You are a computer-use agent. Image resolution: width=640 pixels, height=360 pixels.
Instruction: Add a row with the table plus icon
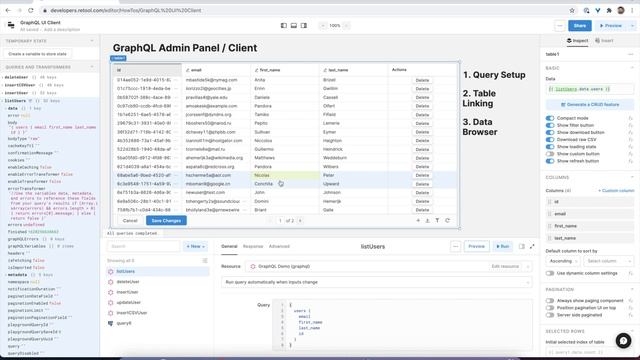pyautogui.click(x=418, y=220)
